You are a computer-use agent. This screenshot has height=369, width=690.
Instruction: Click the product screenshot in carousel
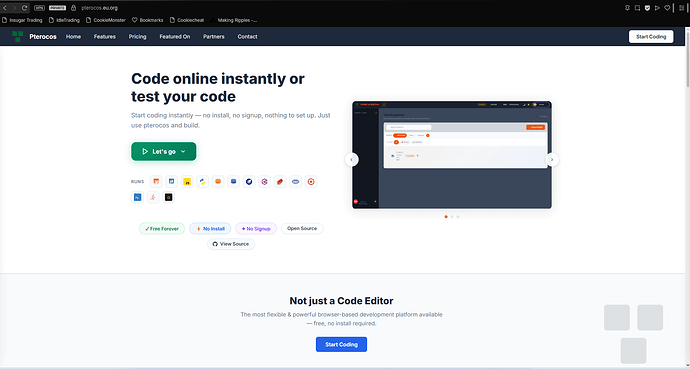[452, 155]
